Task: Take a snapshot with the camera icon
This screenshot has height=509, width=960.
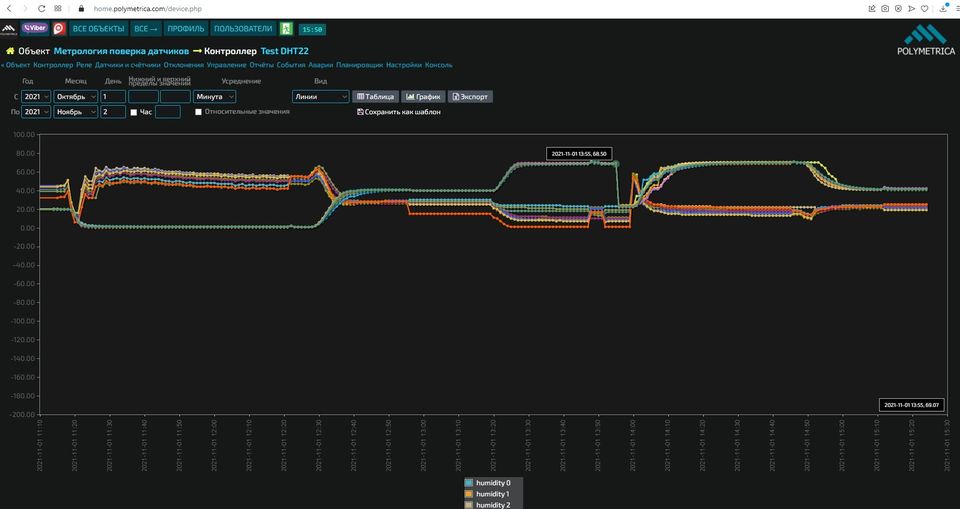Action: (x=885, y=9)
